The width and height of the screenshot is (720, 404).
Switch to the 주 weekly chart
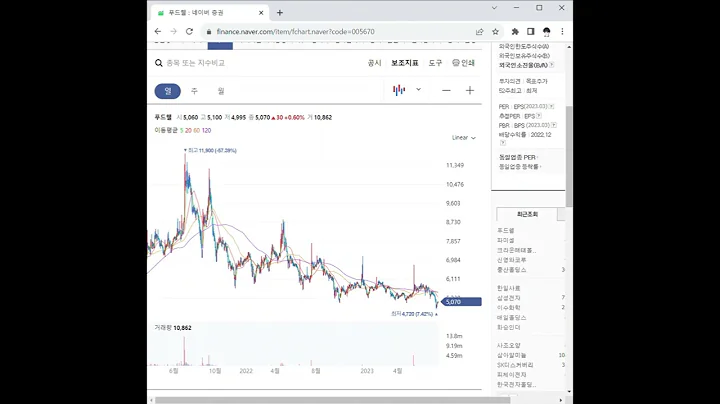pos(194,91)
